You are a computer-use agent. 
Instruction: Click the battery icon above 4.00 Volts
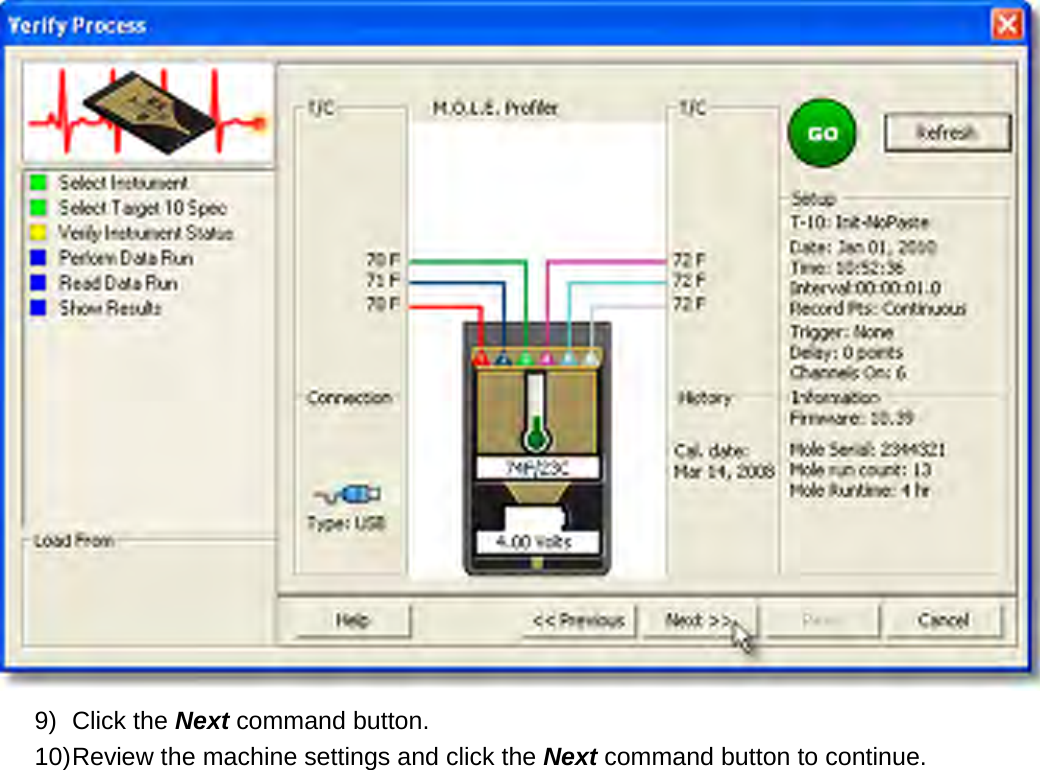pyautogui.click(x=534, y=517)
